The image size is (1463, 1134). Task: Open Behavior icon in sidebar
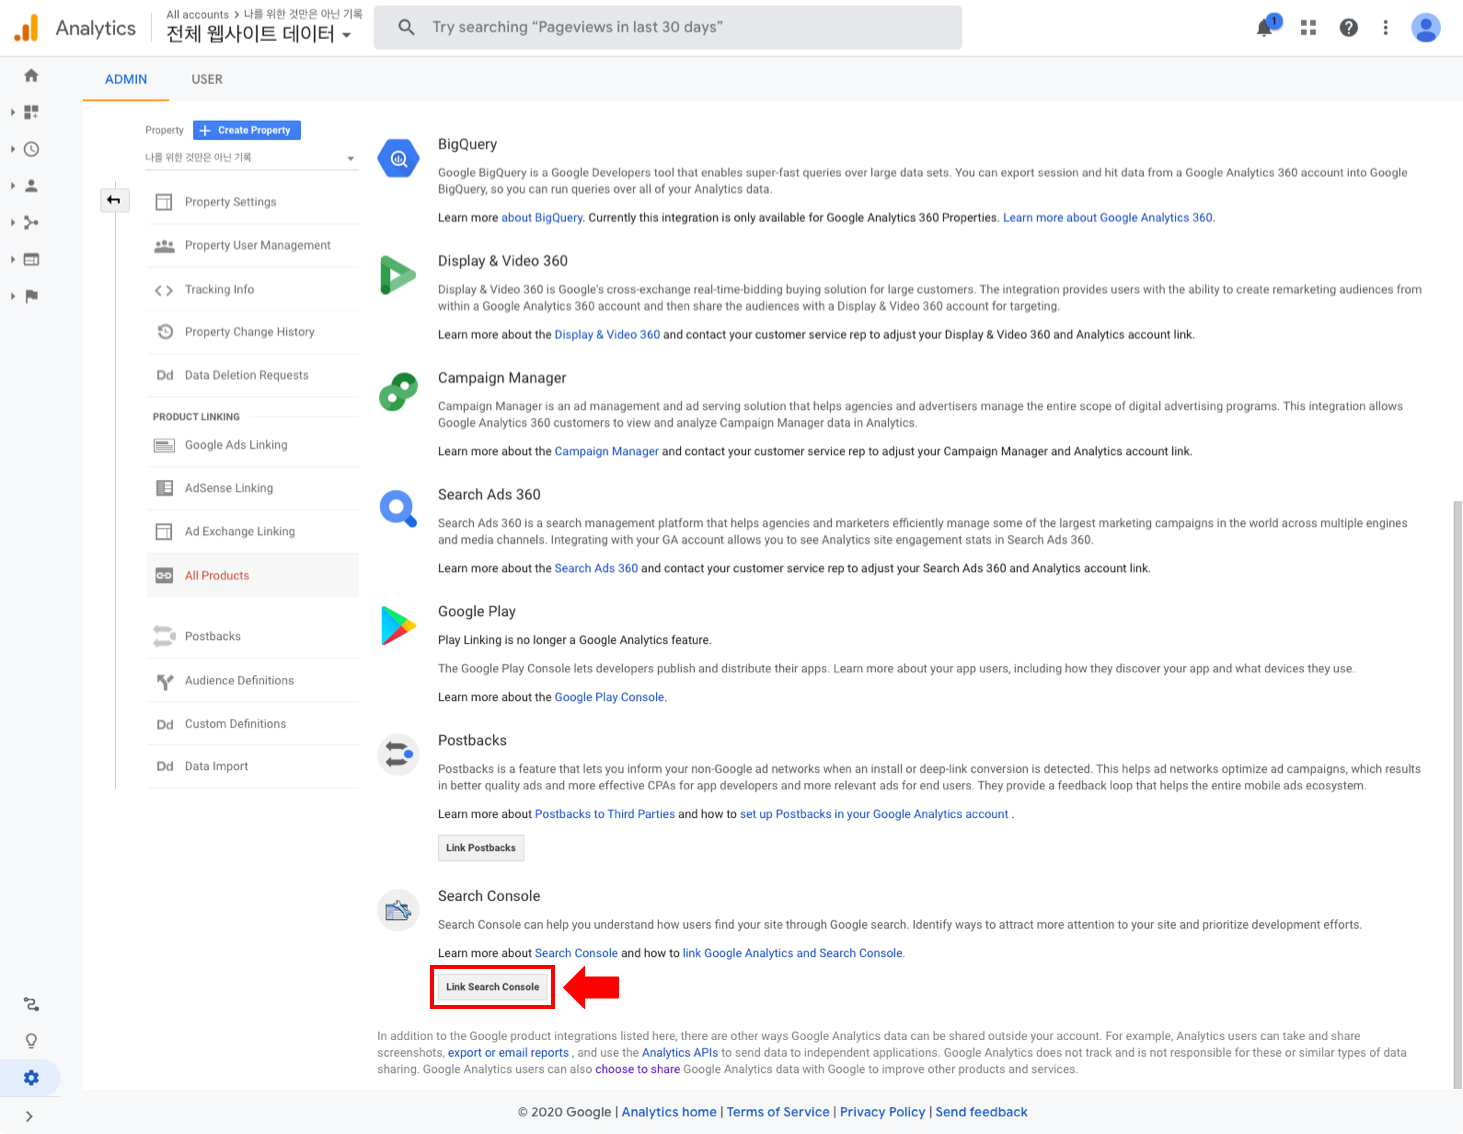(x=31, y=259)
